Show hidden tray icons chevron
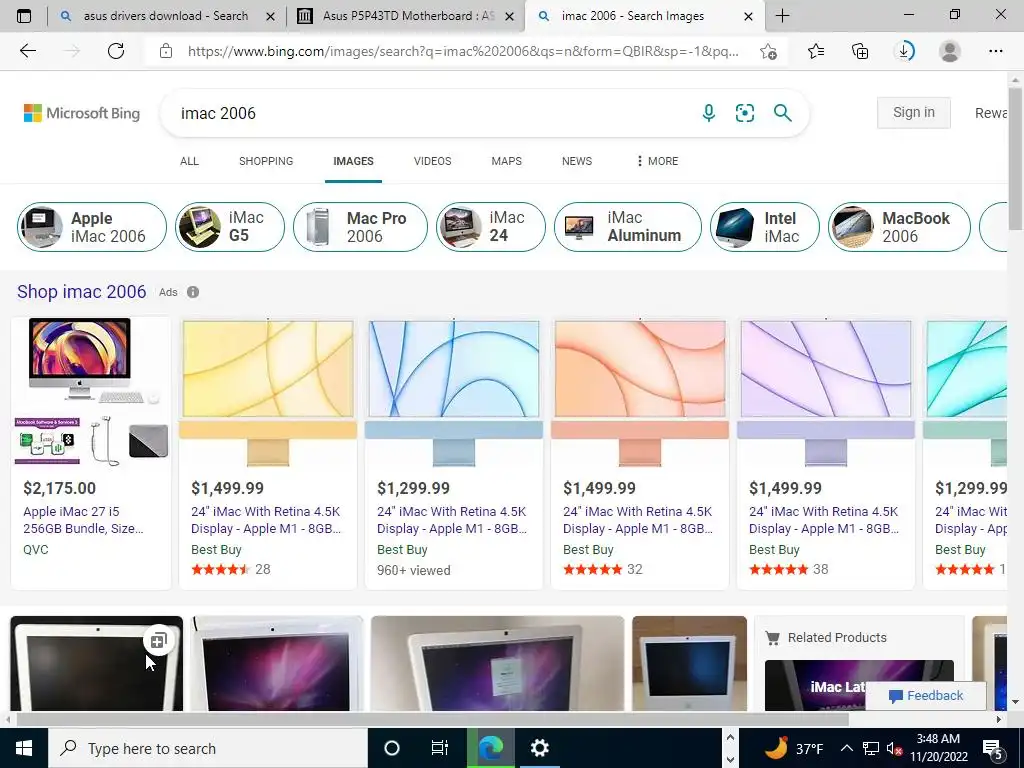 click(x=846, y=748)
